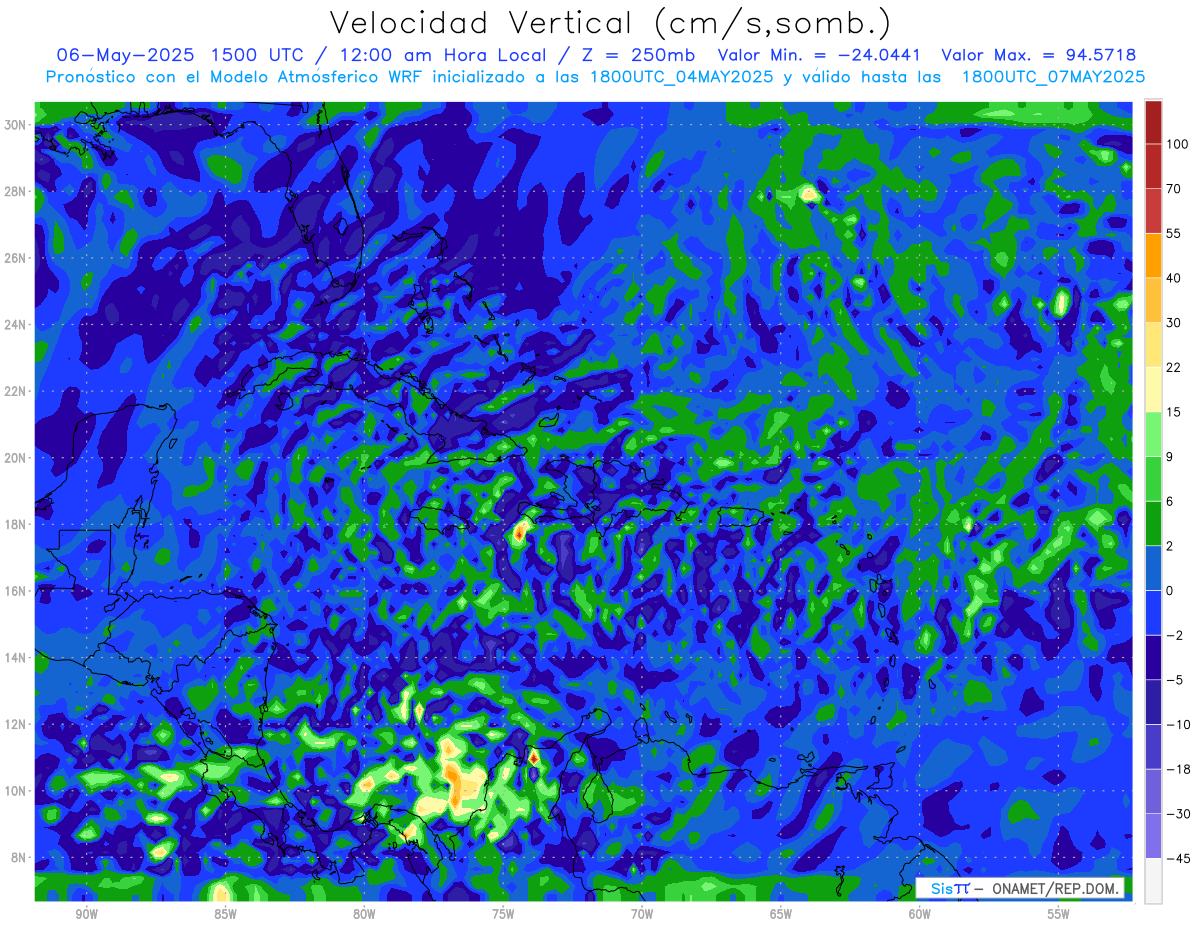Click the '8N' latitude label
Image resolution: width=1200 pixels, height=927 pixels.
20,858
